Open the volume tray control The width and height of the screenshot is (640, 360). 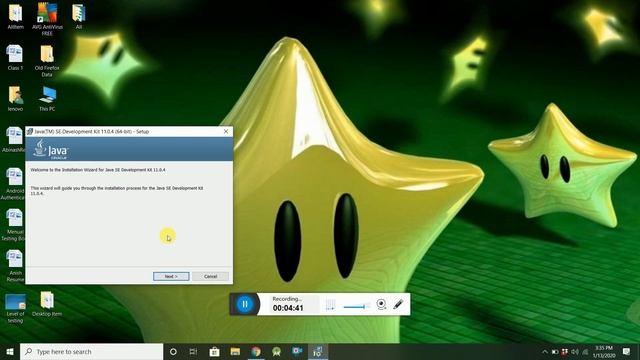(575, 351)
